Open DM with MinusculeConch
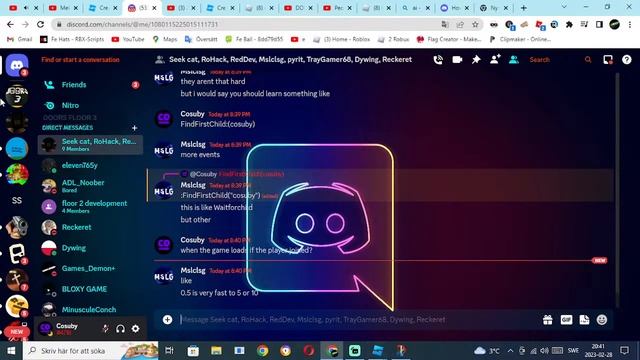This screenshot has height=360, width=640. point(91,309)
